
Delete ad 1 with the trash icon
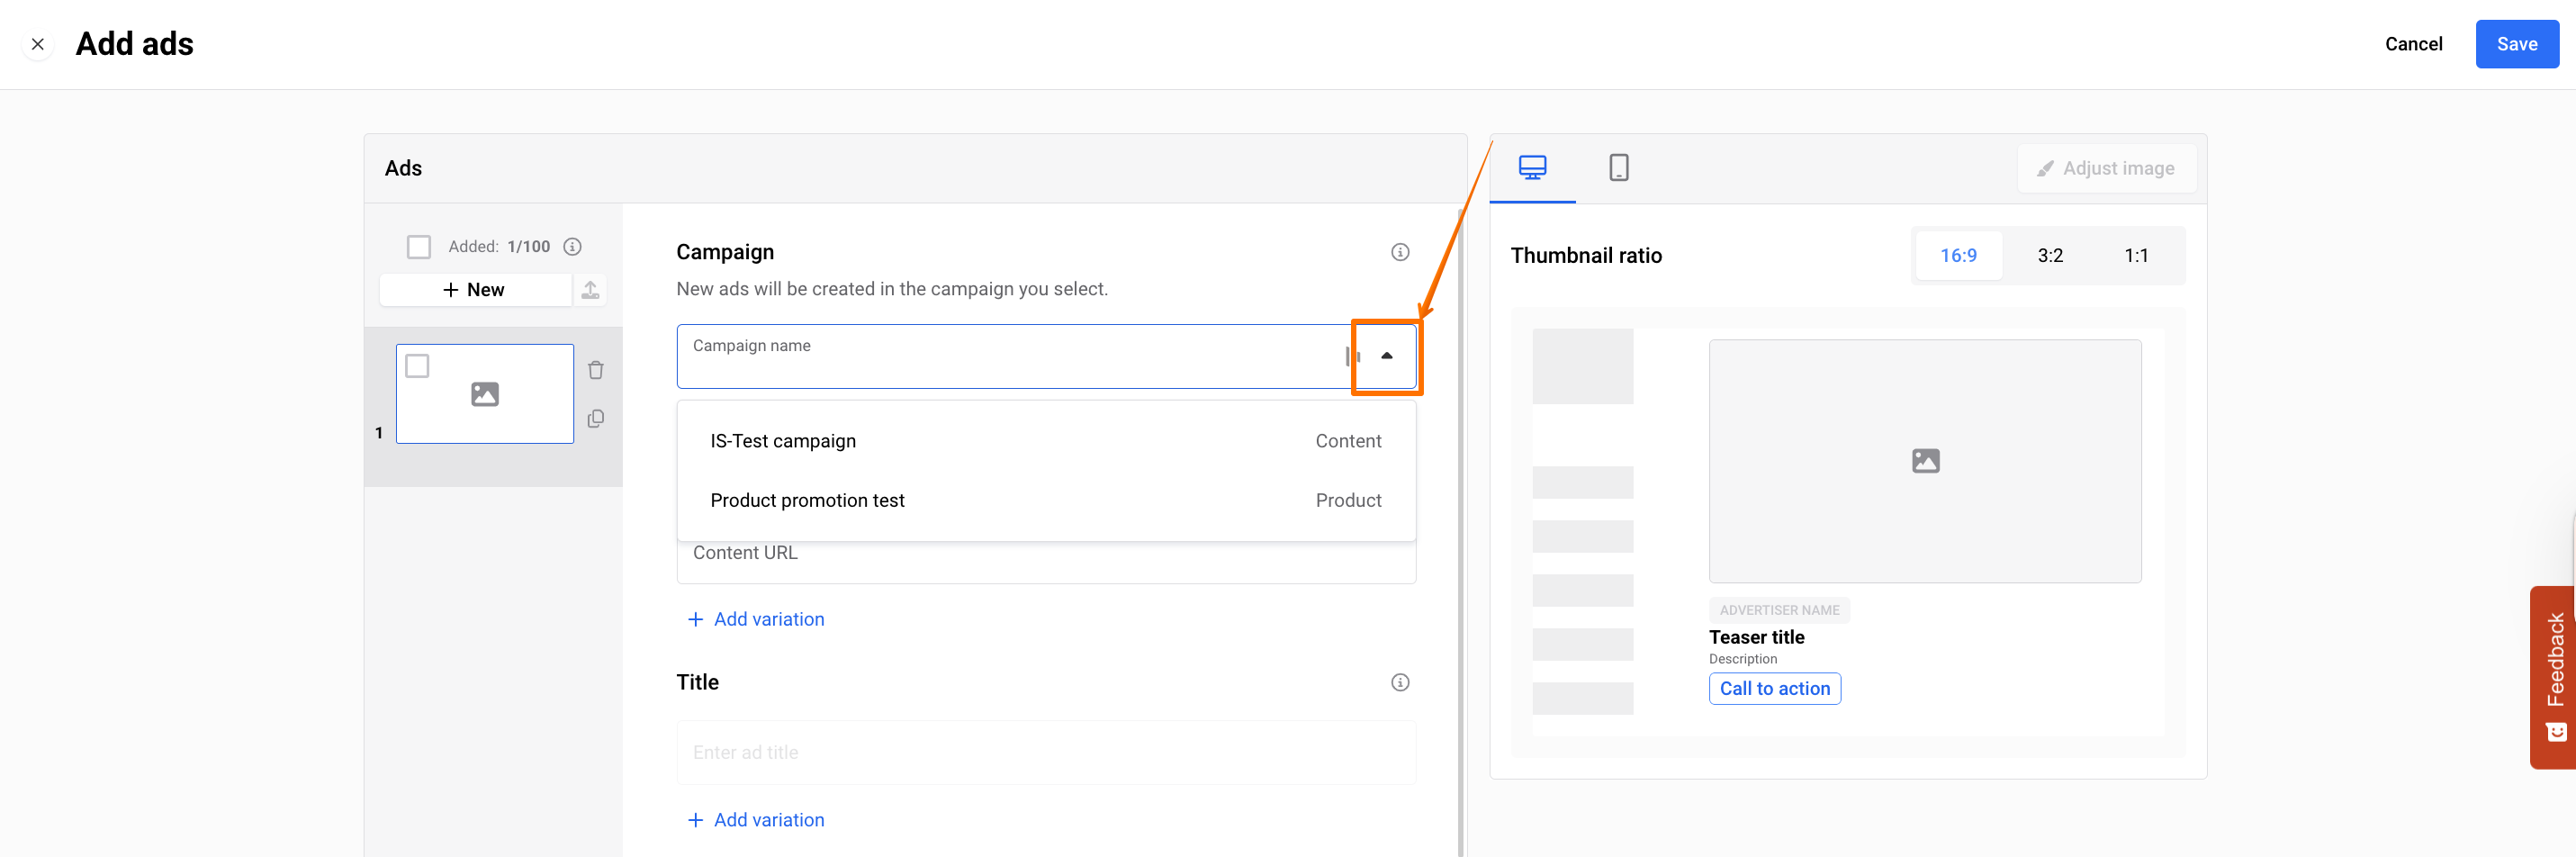(x=596, y=370)
